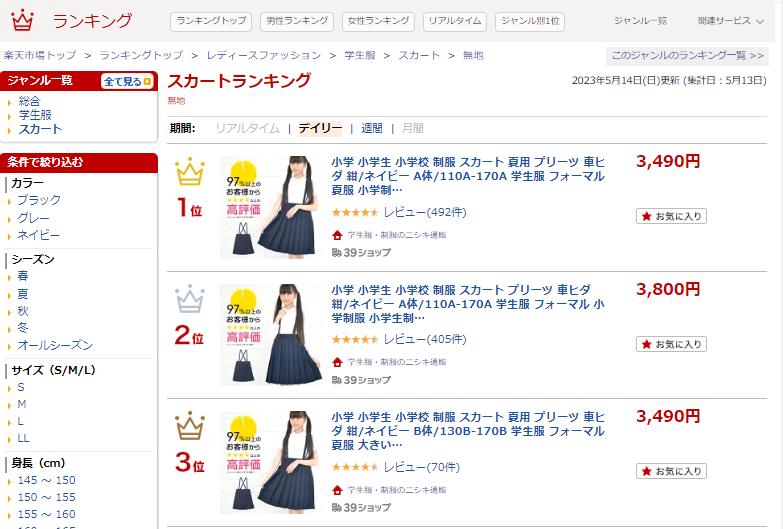Open the ジャンル一覧 menu in header
The image size is (783, 529).
point(640,21)
